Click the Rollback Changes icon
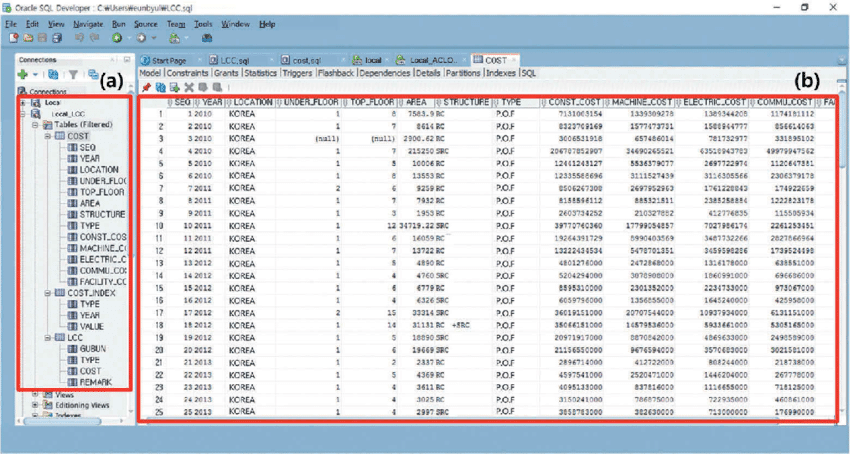 217,87
